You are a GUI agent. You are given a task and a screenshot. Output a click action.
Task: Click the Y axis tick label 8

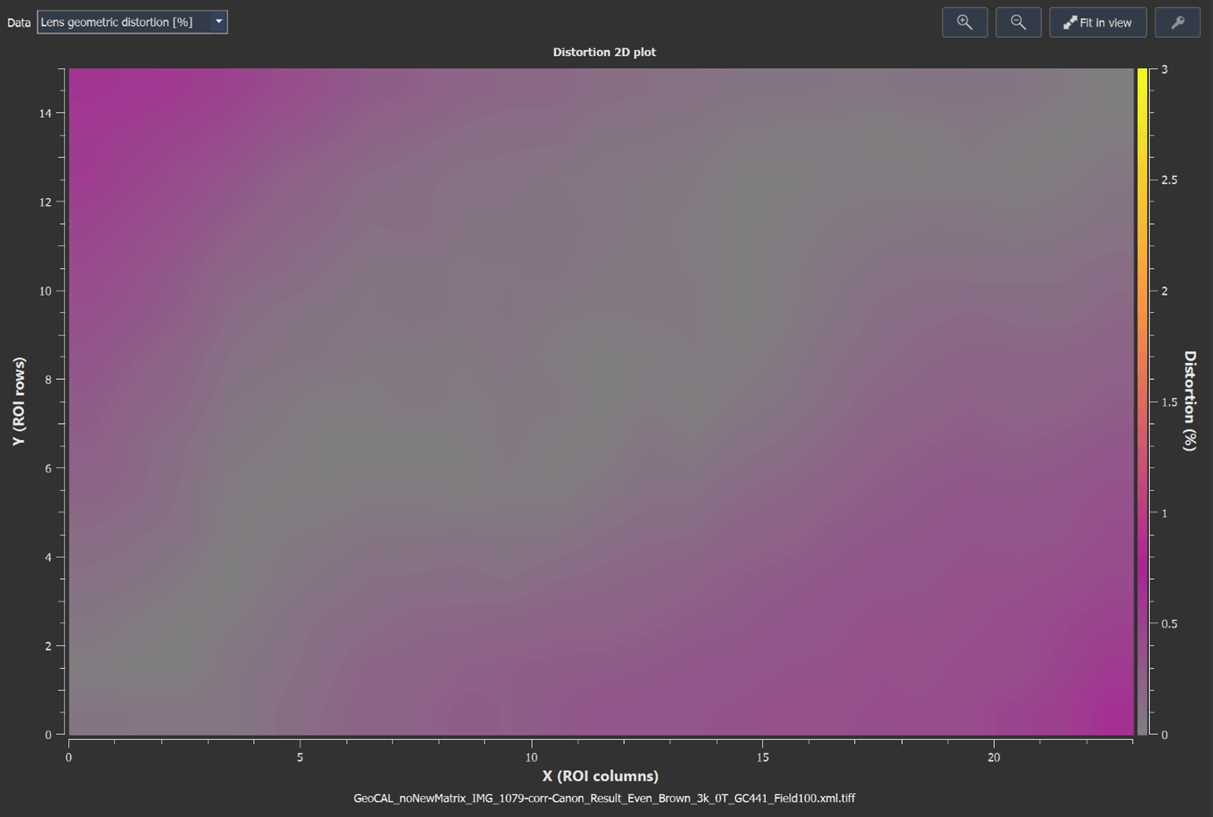click(x=49, y=379)
